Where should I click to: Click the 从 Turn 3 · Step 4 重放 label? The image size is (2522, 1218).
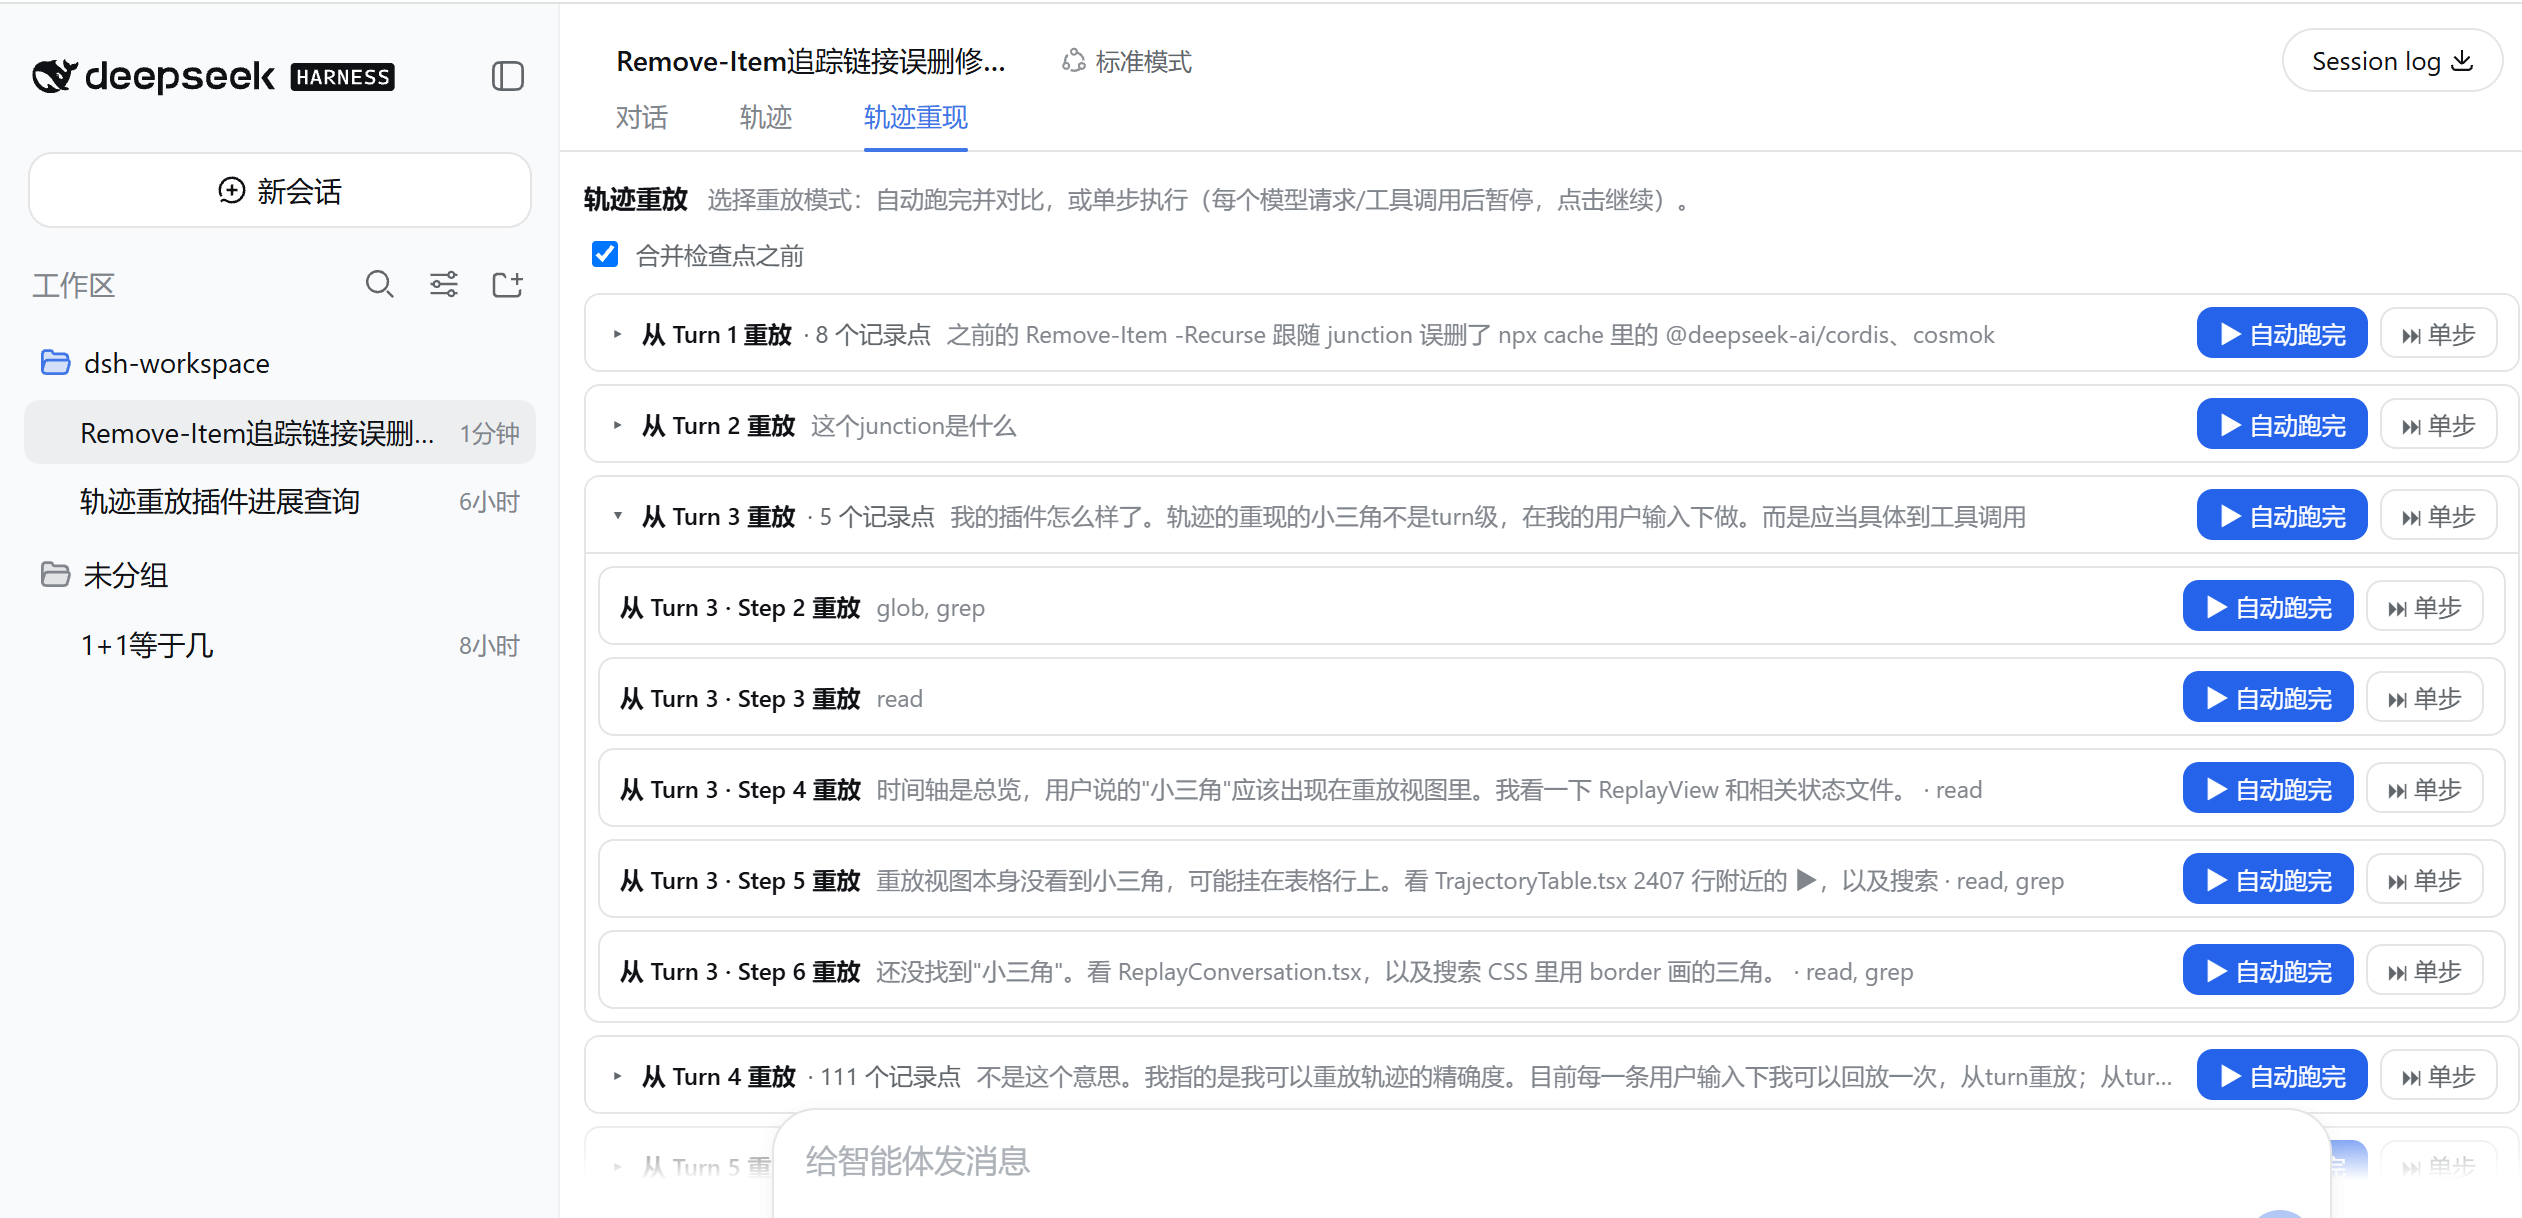(740, 790)
